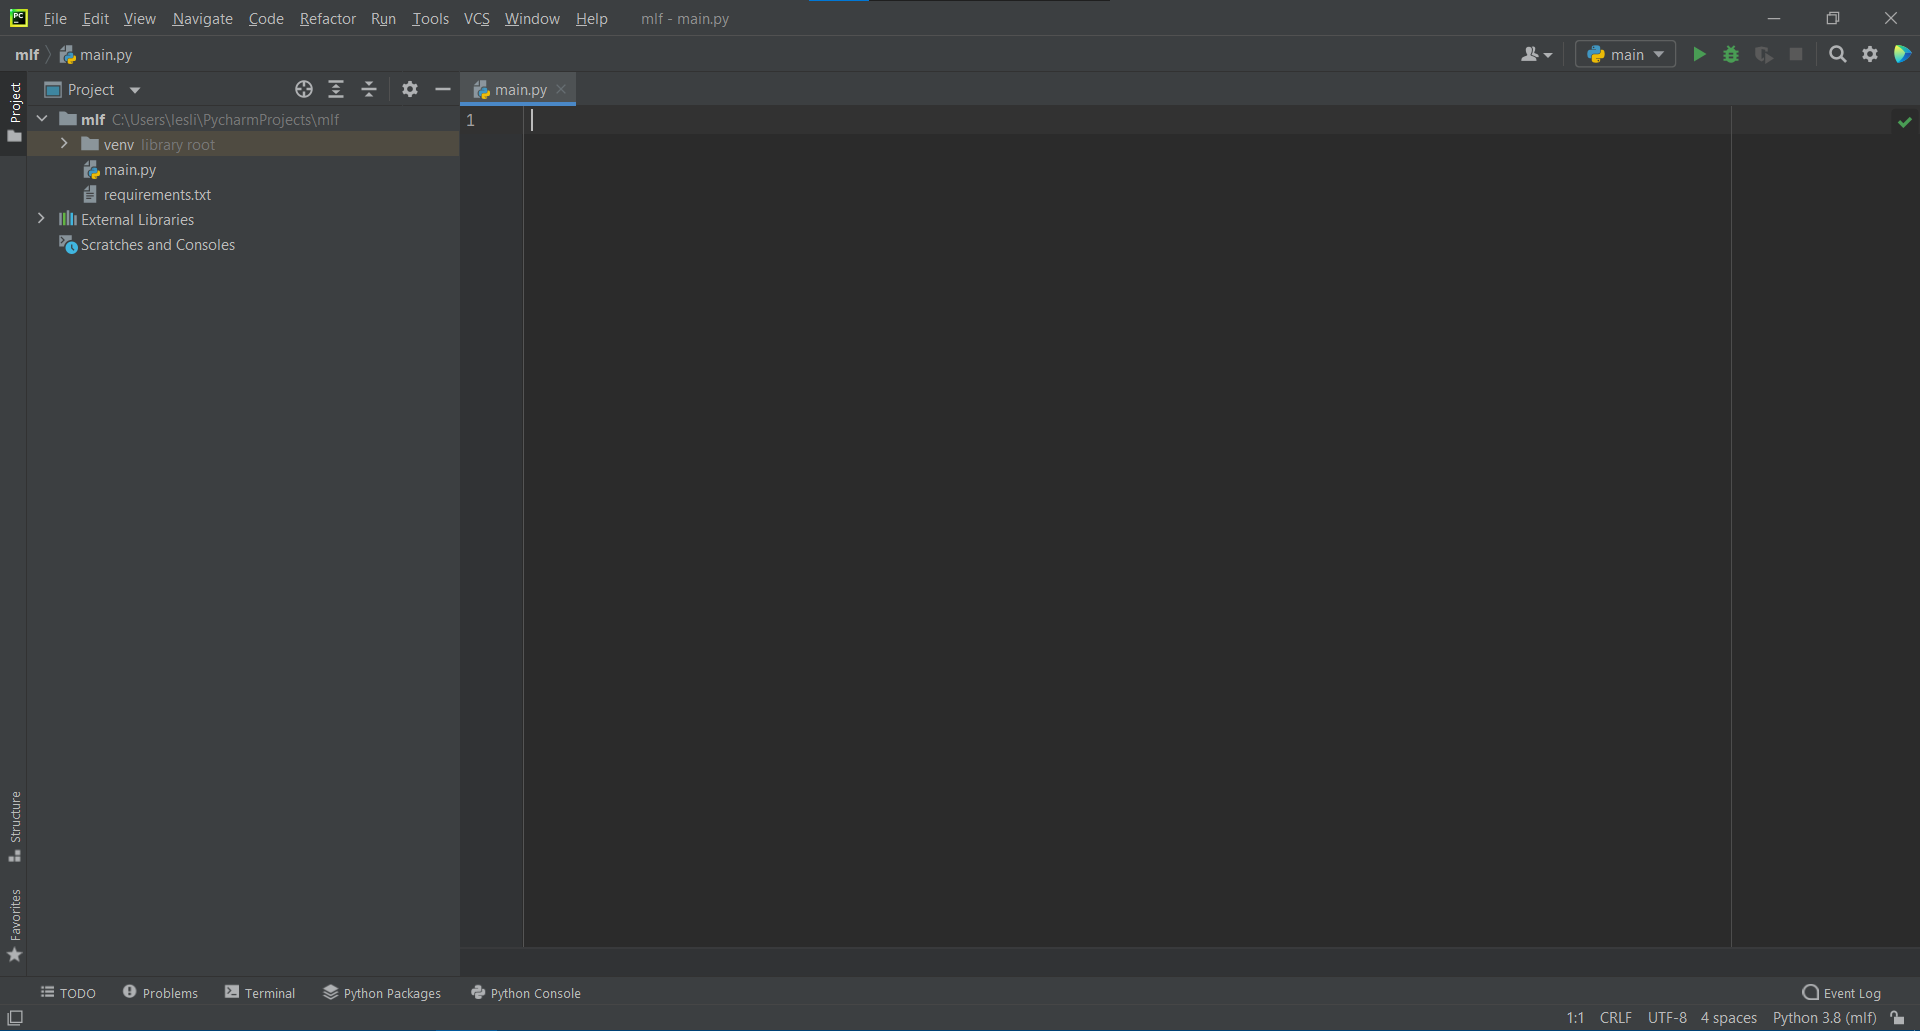Viewport: 1920px width, 1031px height.
Task: Open the Event Log
Action: (x=1842, y=993)
